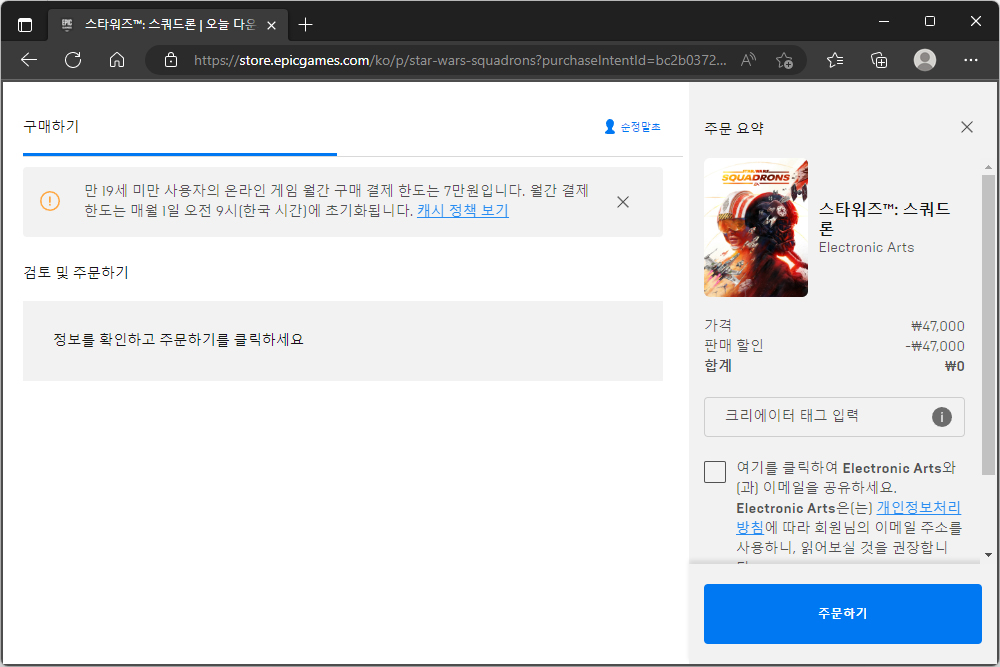Open the browser profile avatar
The image size is (1000, 667).
[925, 60]
